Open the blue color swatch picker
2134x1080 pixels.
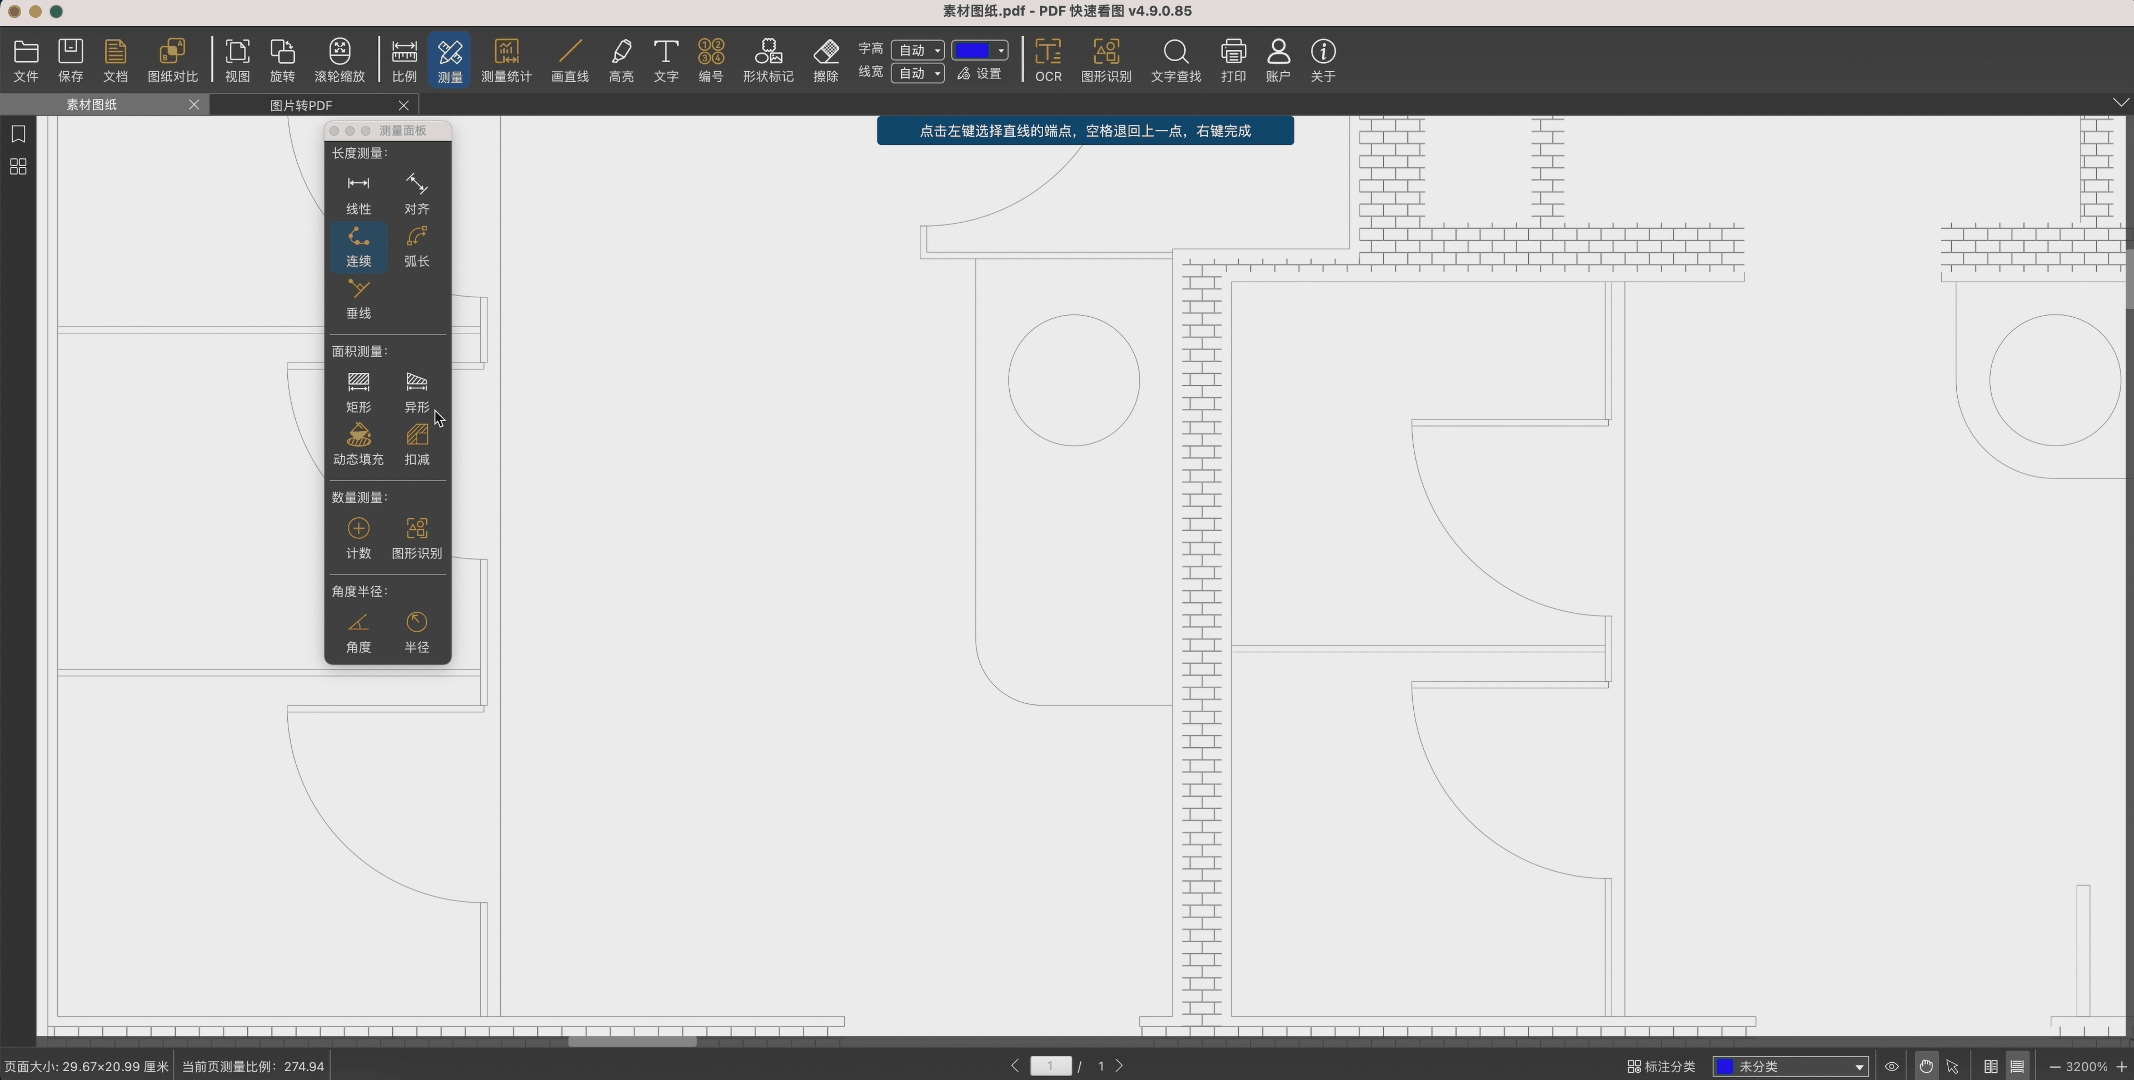(x=979, y=50)
